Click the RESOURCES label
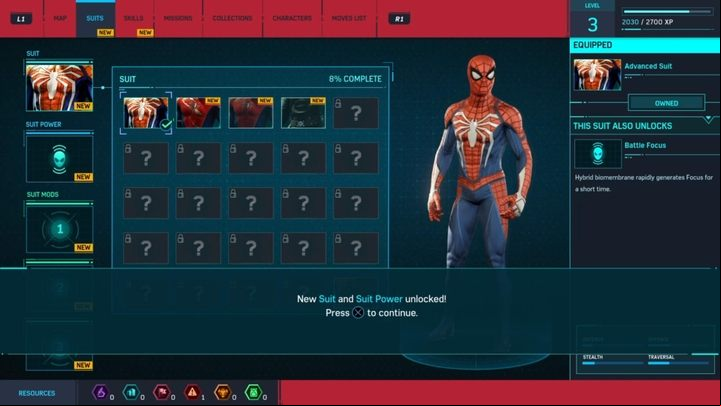Screen dimensions: 721x406 point(37,393)
